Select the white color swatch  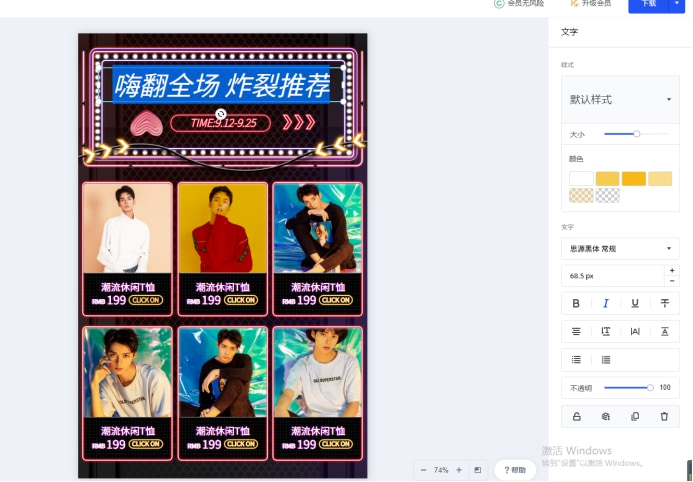[x=581, y=179]
